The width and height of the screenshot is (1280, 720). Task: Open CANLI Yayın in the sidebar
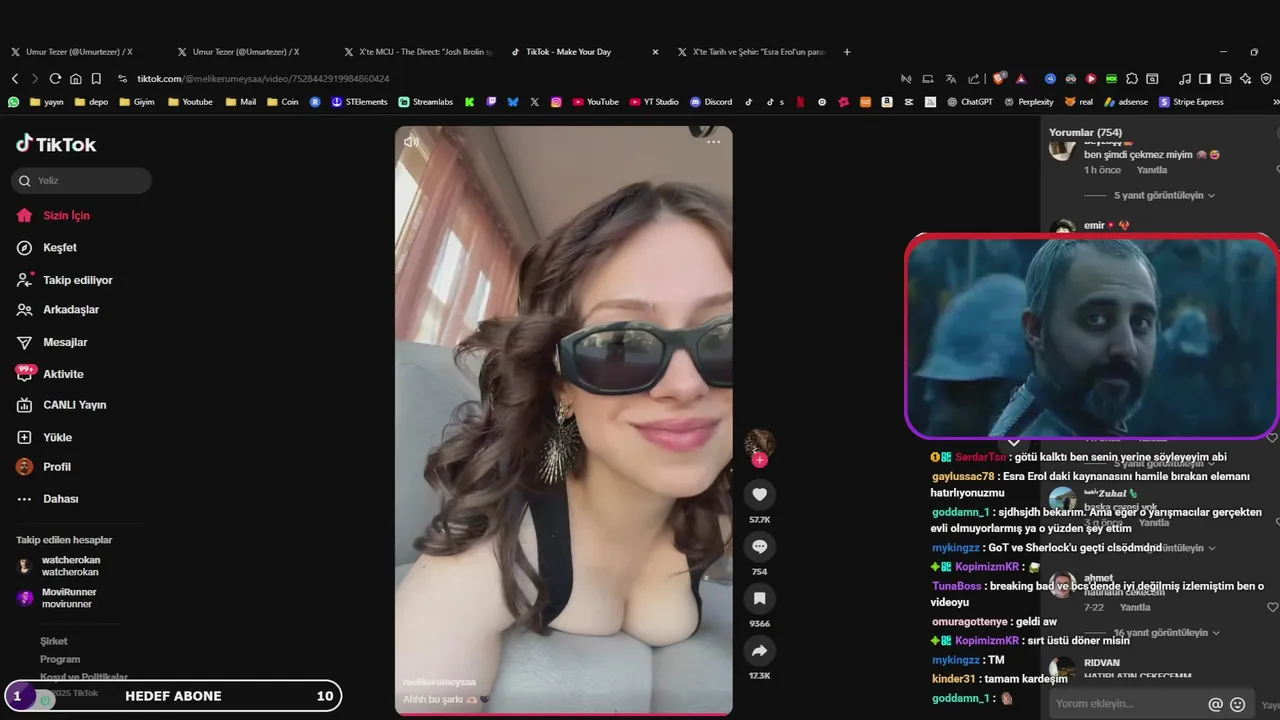61,404
